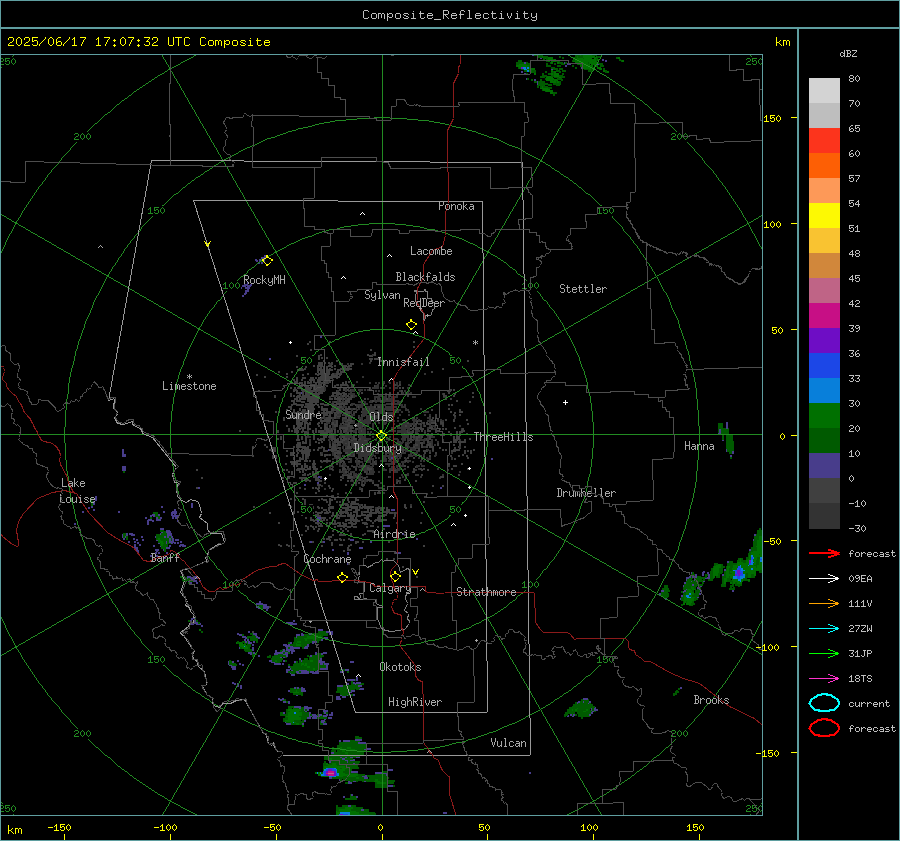This screenshot has height=841, width=900.
Task: Click the green 31JP arrow icon
Action: click(x=824, y=653)
